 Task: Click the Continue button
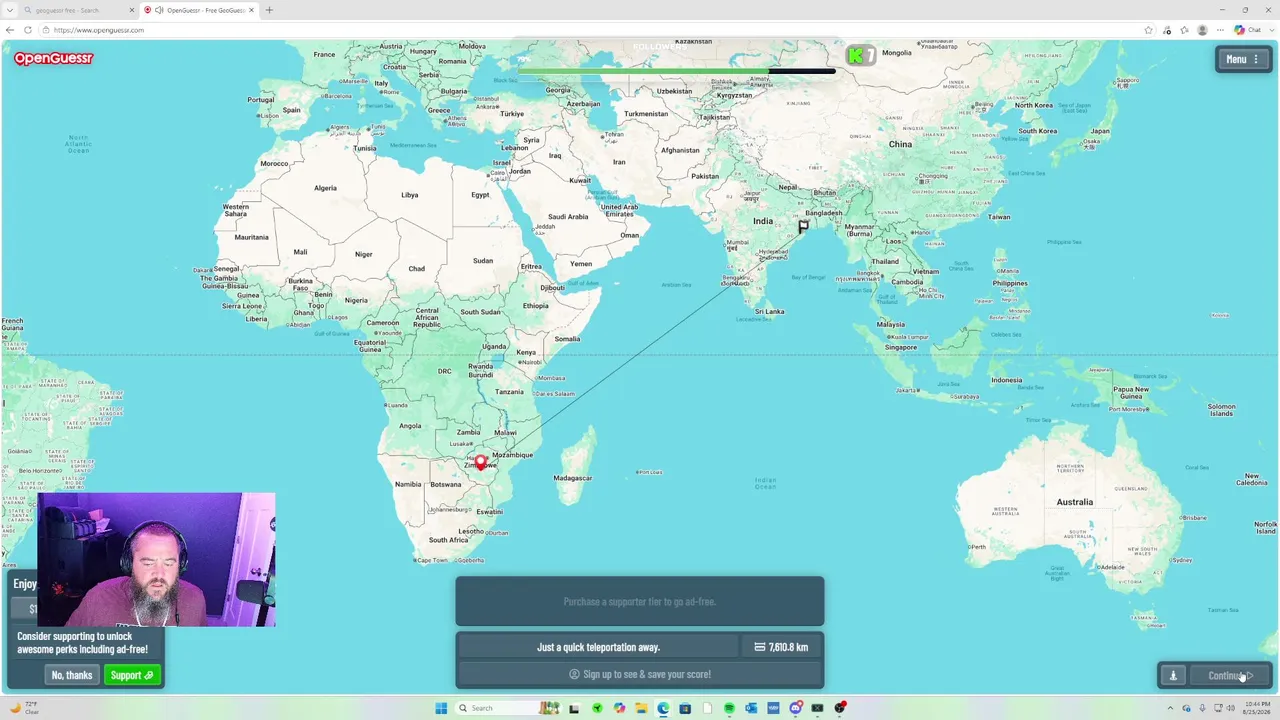coord(1230,676)
